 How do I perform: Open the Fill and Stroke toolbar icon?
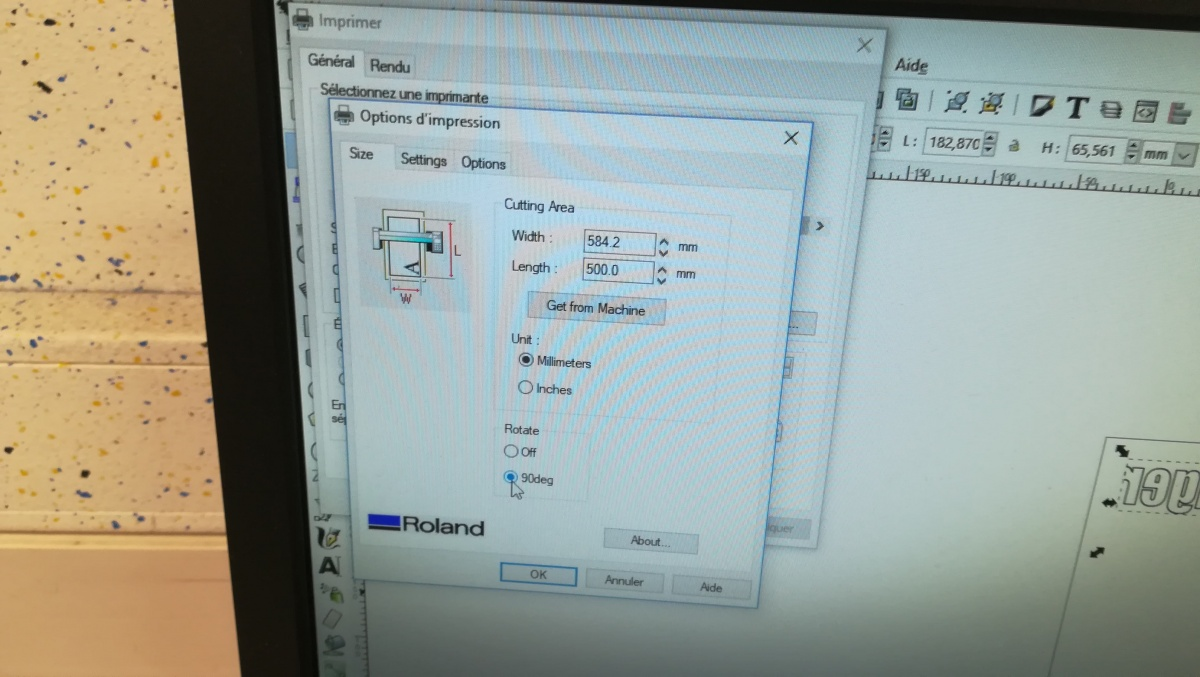(x=1043, y=105)
